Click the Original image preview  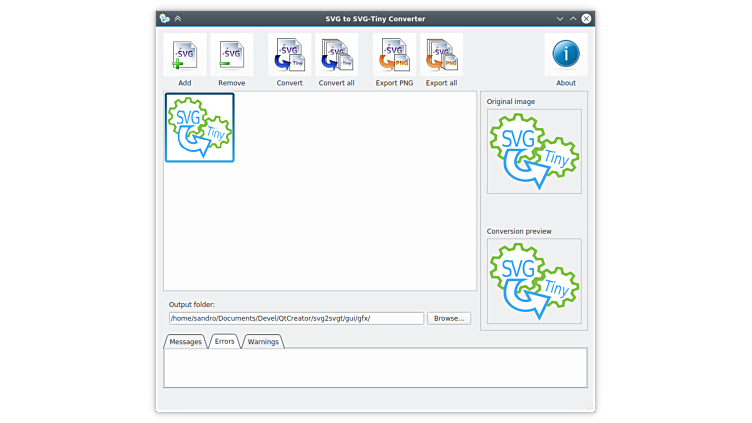(x=534, y=151)
